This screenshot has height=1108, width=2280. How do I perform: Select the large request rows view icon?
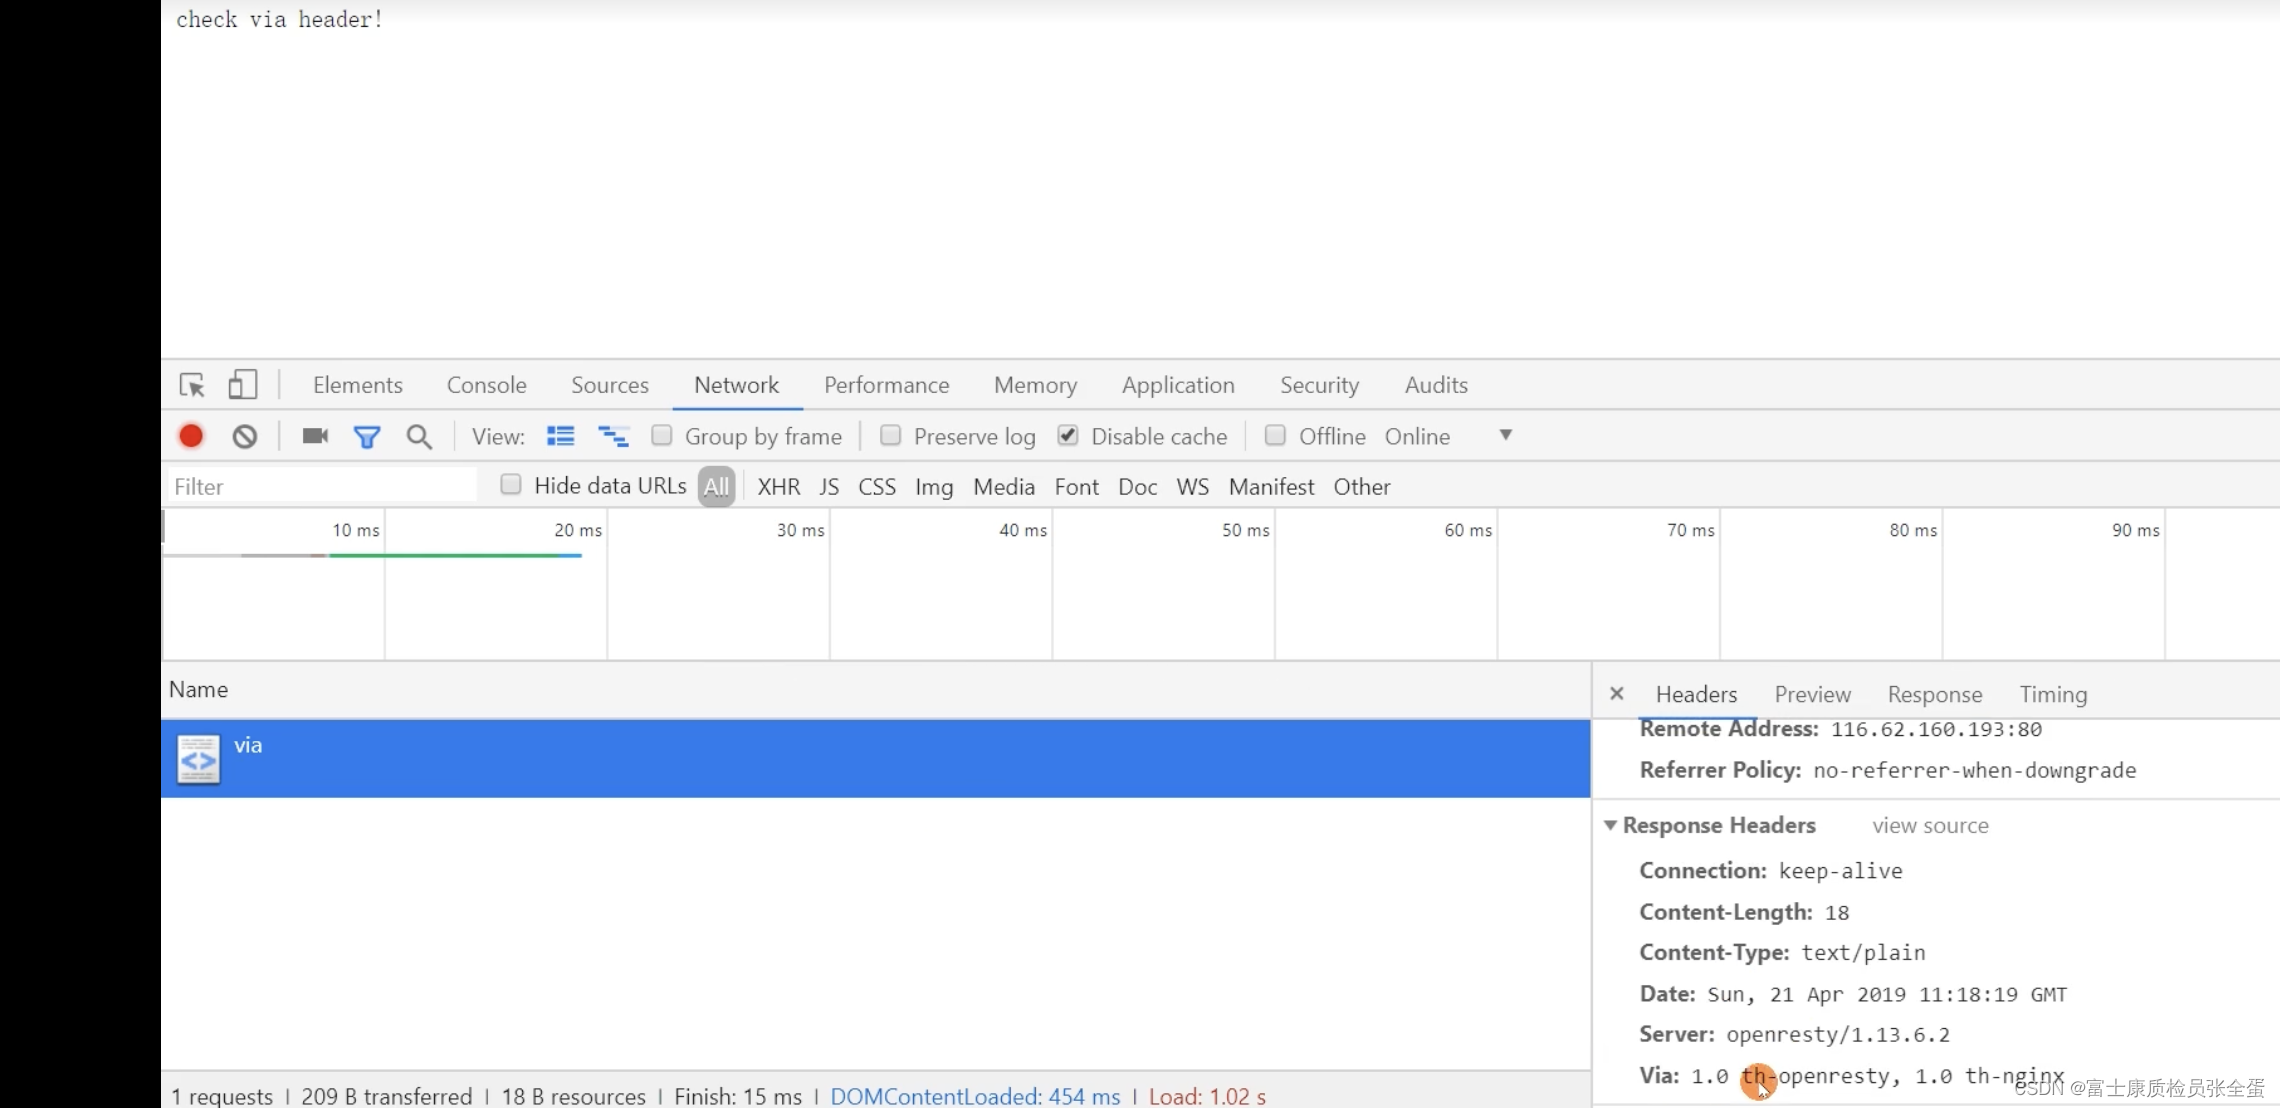click(560, 436)
